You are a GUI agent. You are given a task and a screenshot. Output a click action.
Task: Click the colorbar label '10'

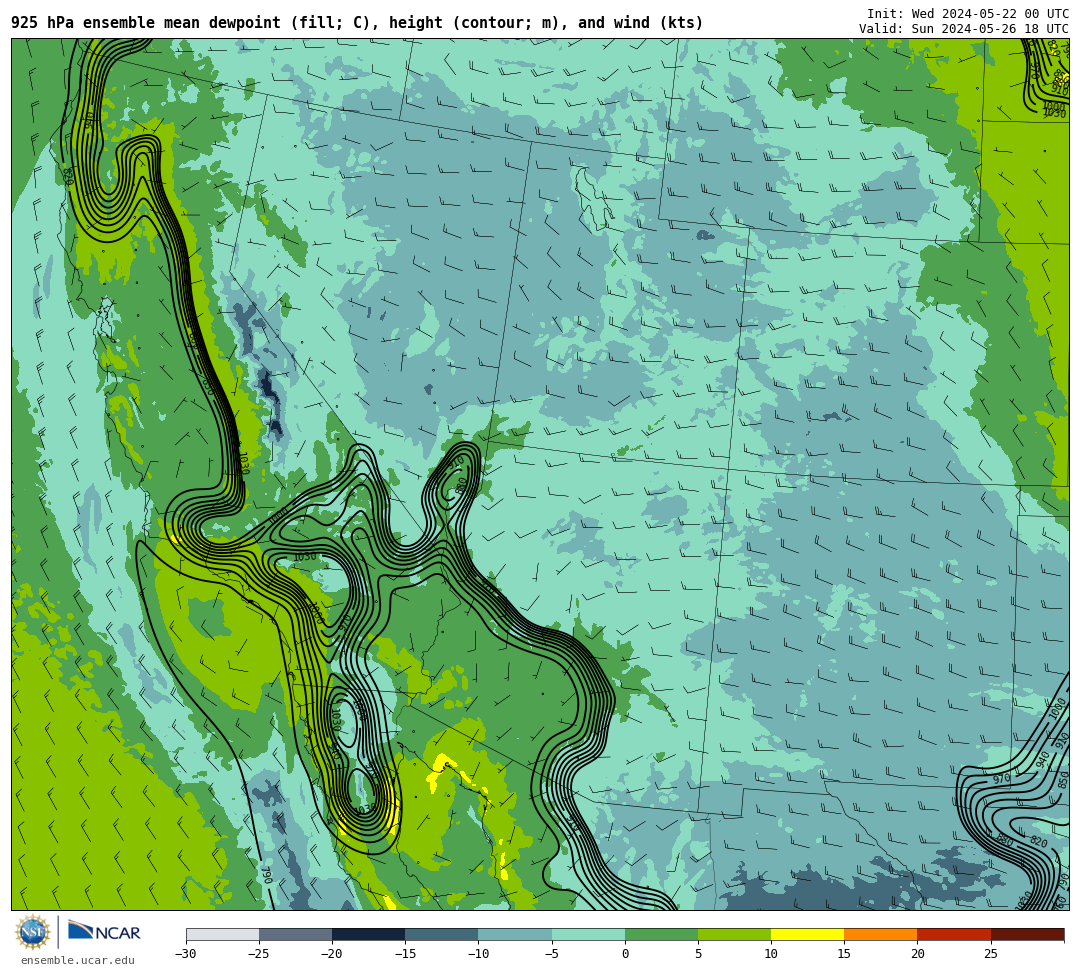pos(771,954)
